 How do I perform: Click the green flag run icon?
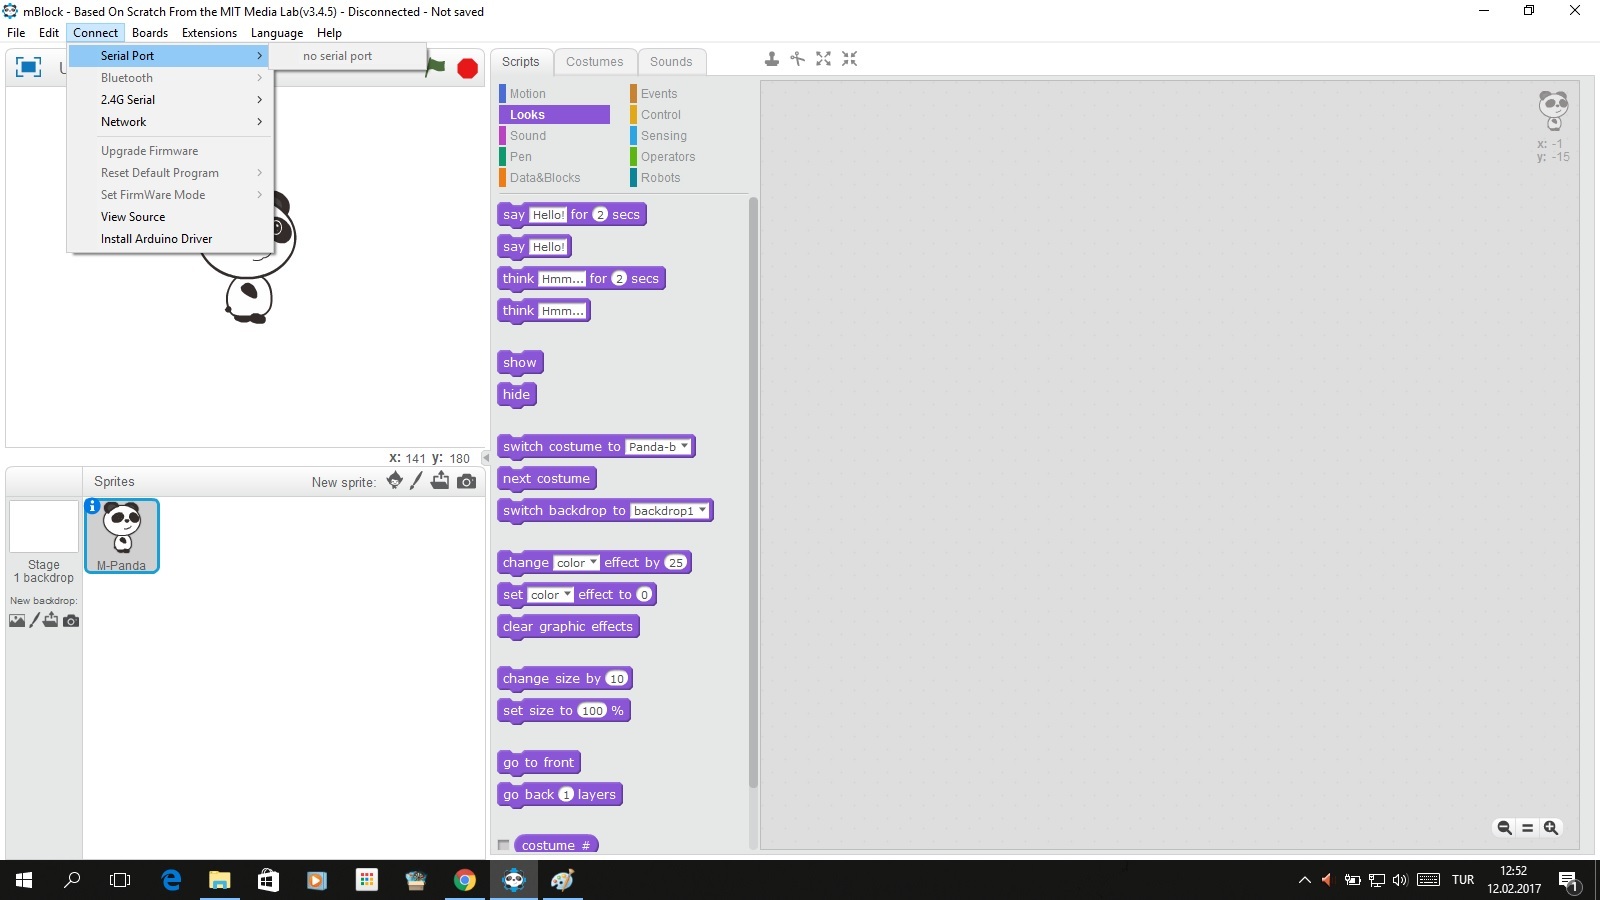pyautogui.click(x=437, y=67)
